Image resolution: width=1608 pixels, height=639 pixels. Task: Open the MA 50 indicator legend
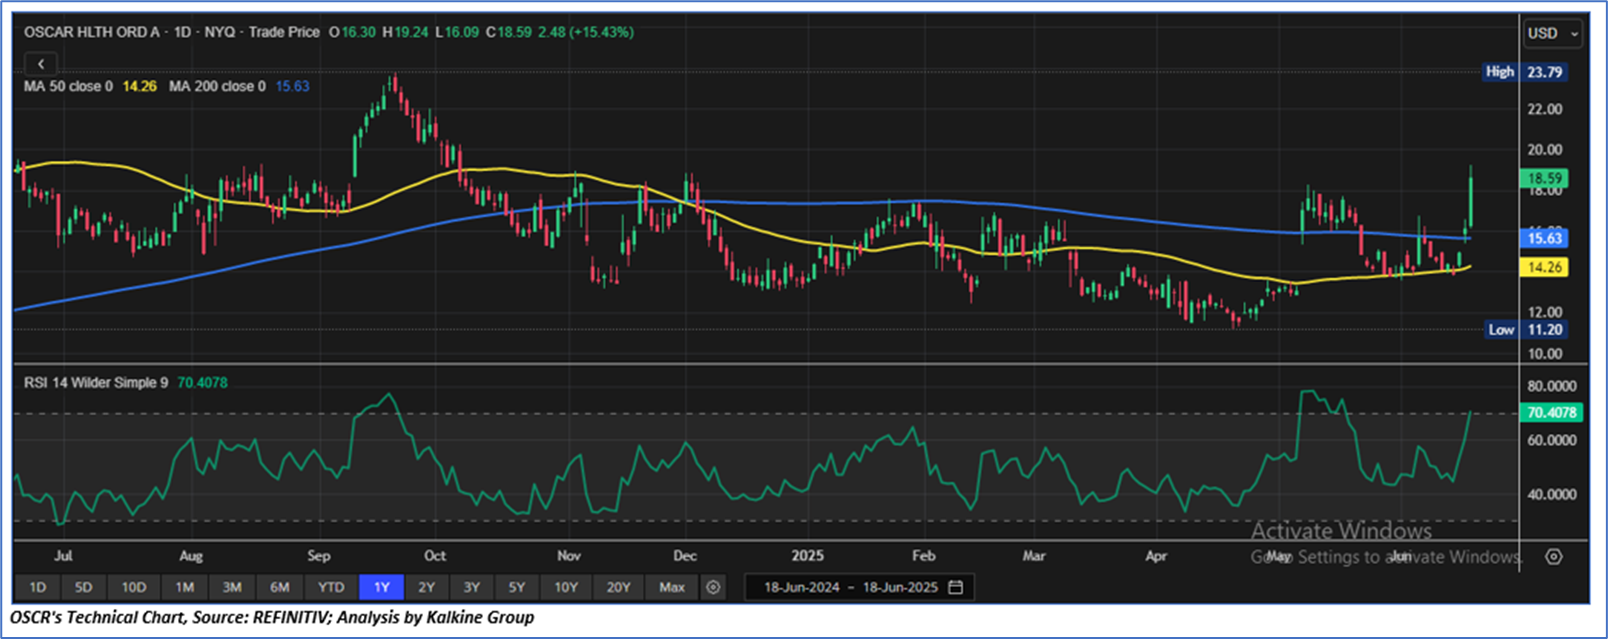(x=68, y=86)
